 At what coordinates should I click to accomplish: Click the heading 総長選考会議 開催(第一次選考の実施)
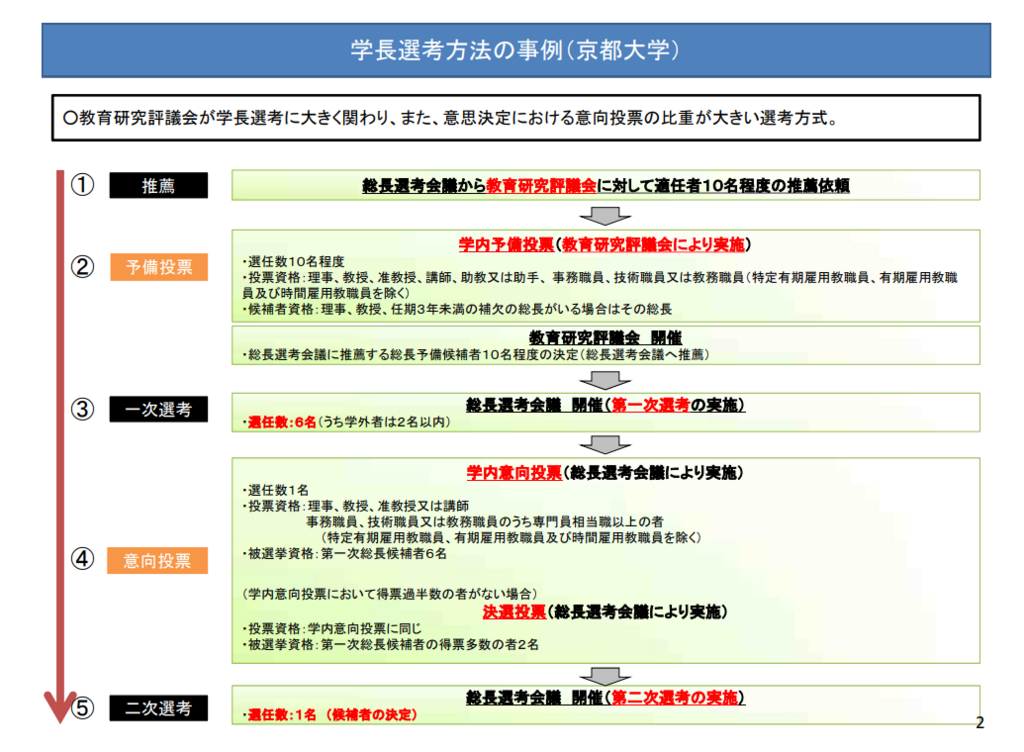(x=605, y=405)
